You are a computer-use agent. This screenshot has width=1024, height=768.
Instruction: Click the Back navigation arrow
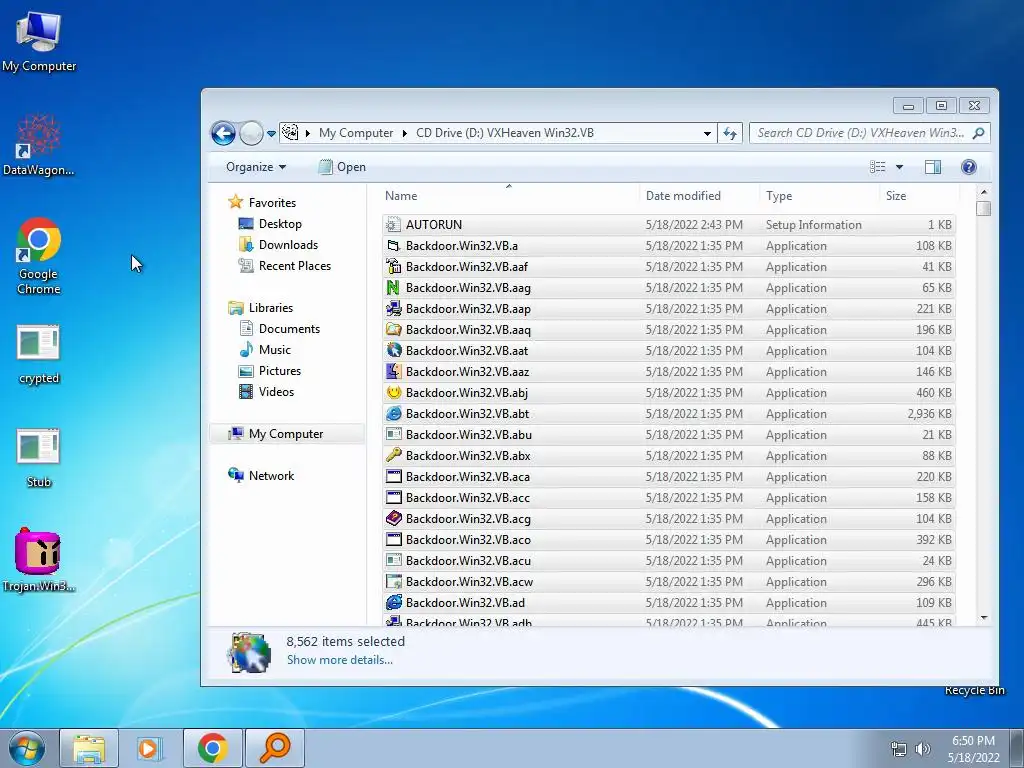tap(223, 133)
